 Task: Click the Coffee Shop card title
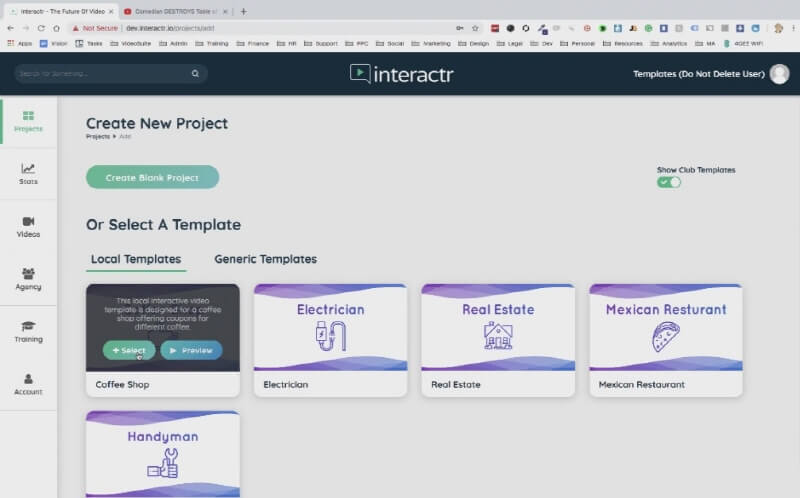pos(122,385)
